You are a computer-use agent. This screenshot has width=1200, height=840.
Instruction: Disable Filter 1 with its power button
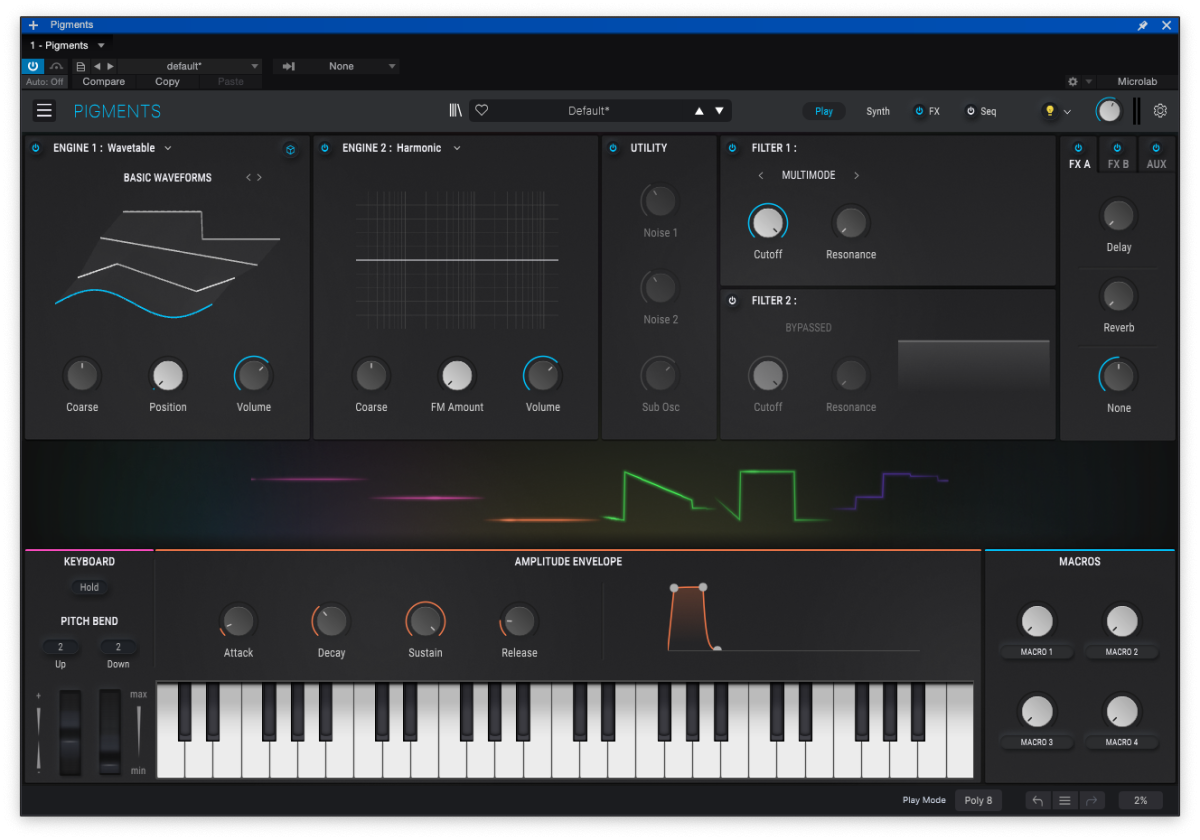point(732,148)
